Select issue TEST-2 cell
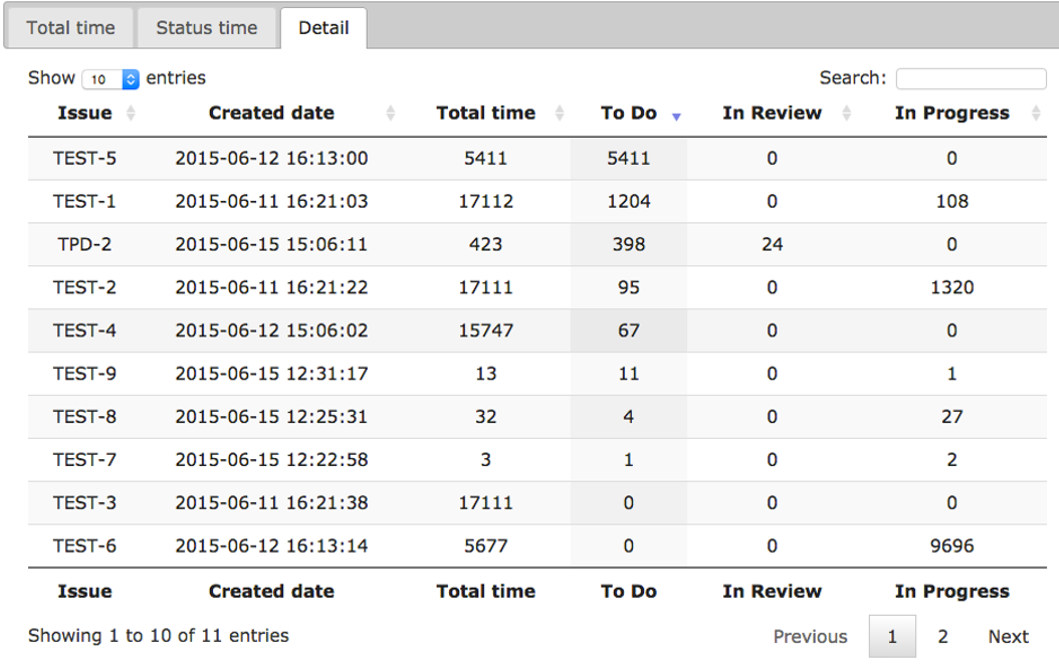Screen dimensions: 1059x670 click(85, 288)
